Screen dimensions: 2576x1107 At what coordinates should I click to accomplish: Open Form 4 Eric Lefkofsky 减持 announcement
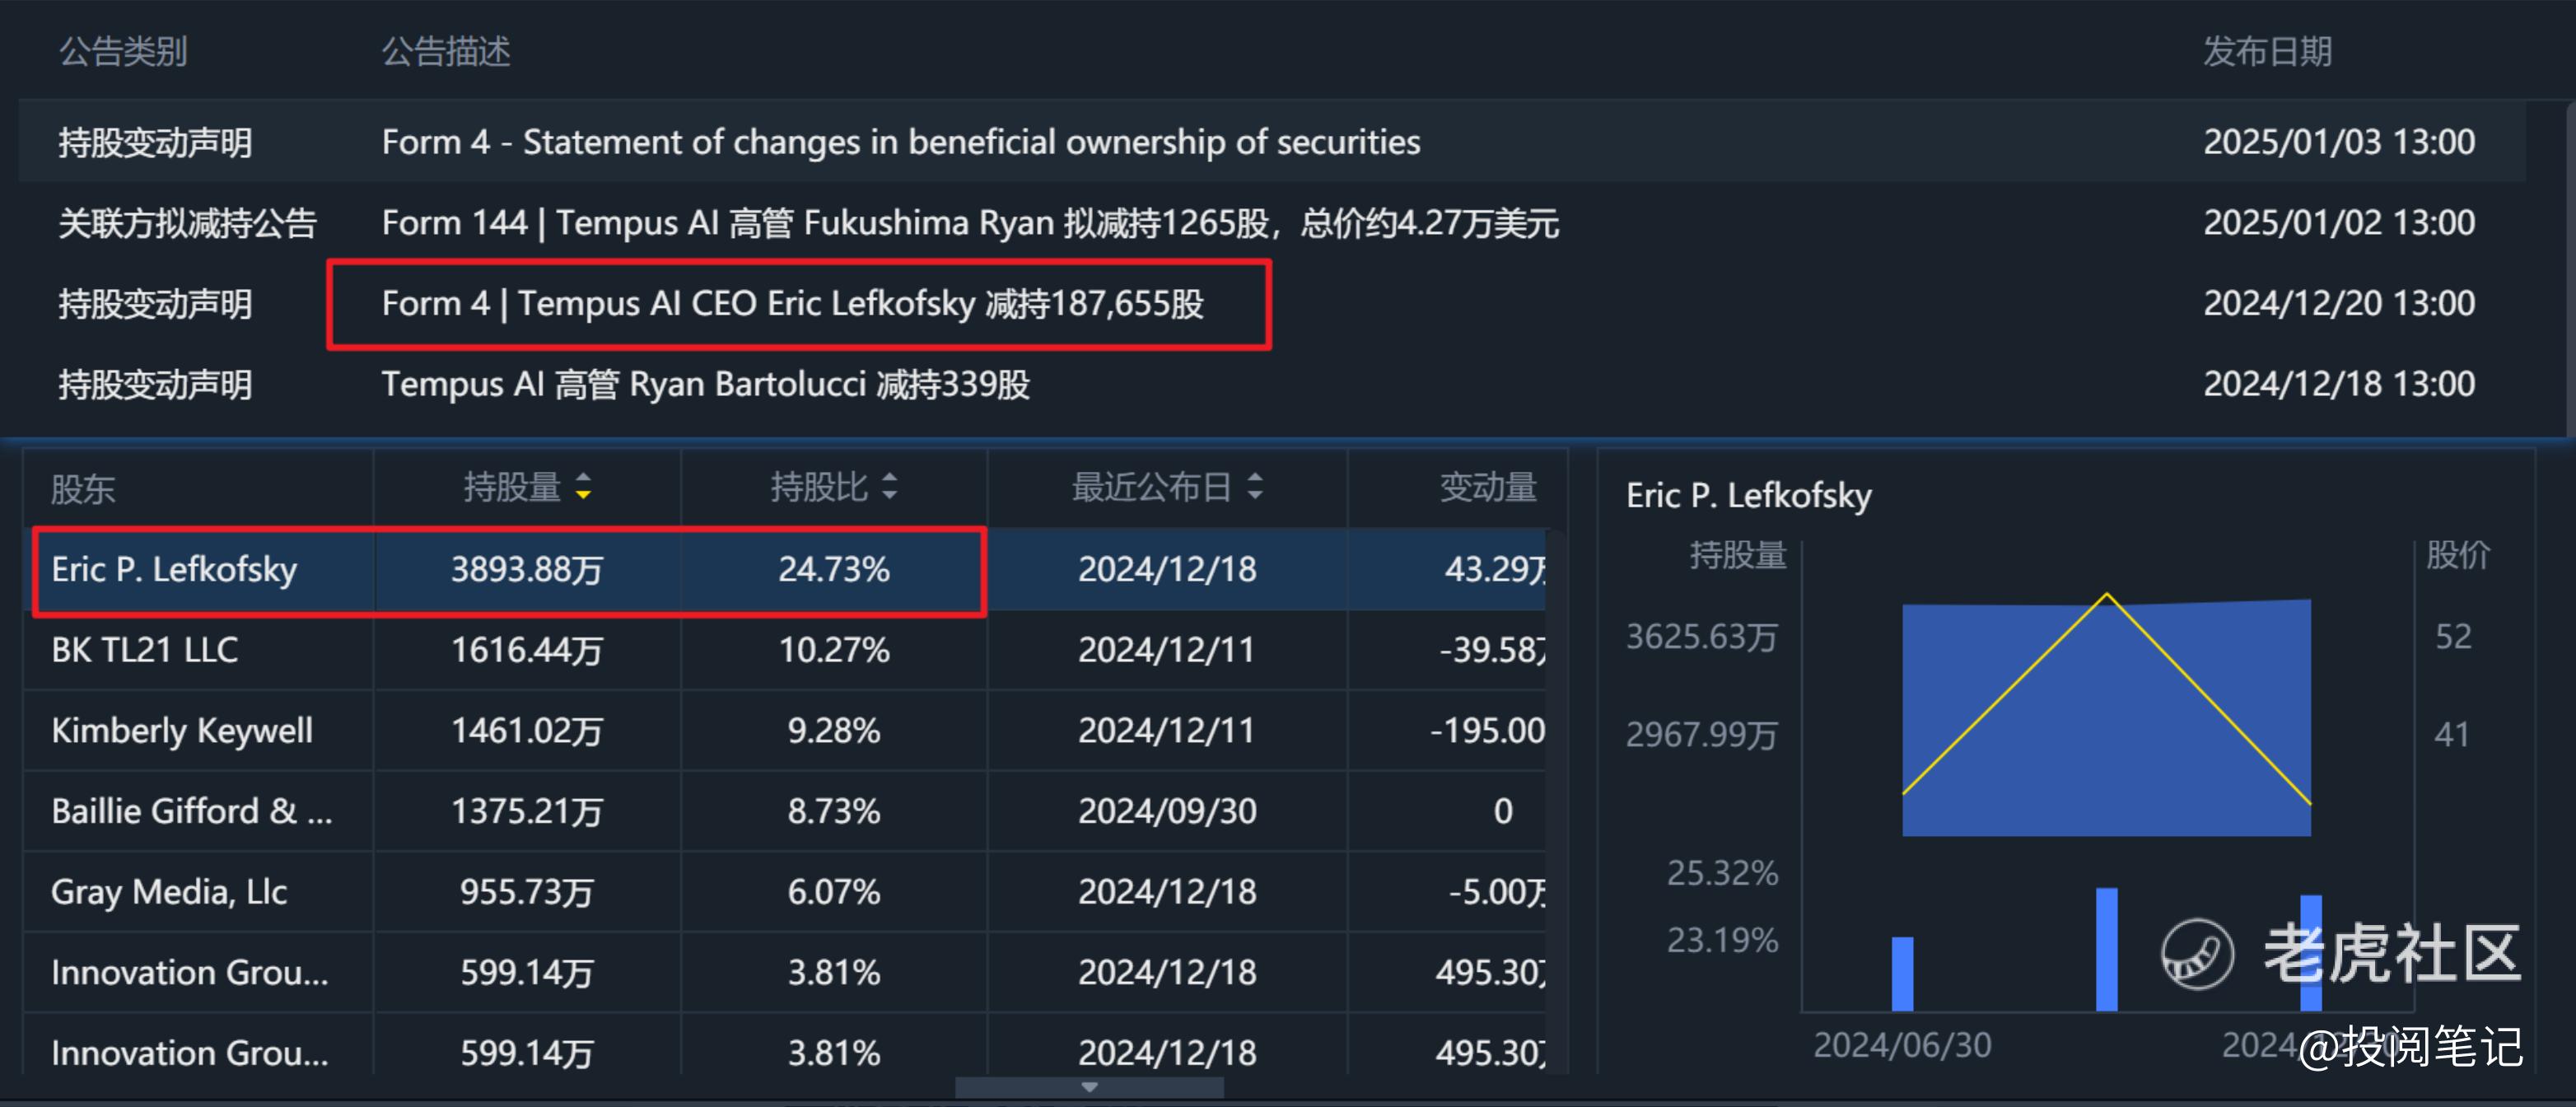[x=792, y=304]
